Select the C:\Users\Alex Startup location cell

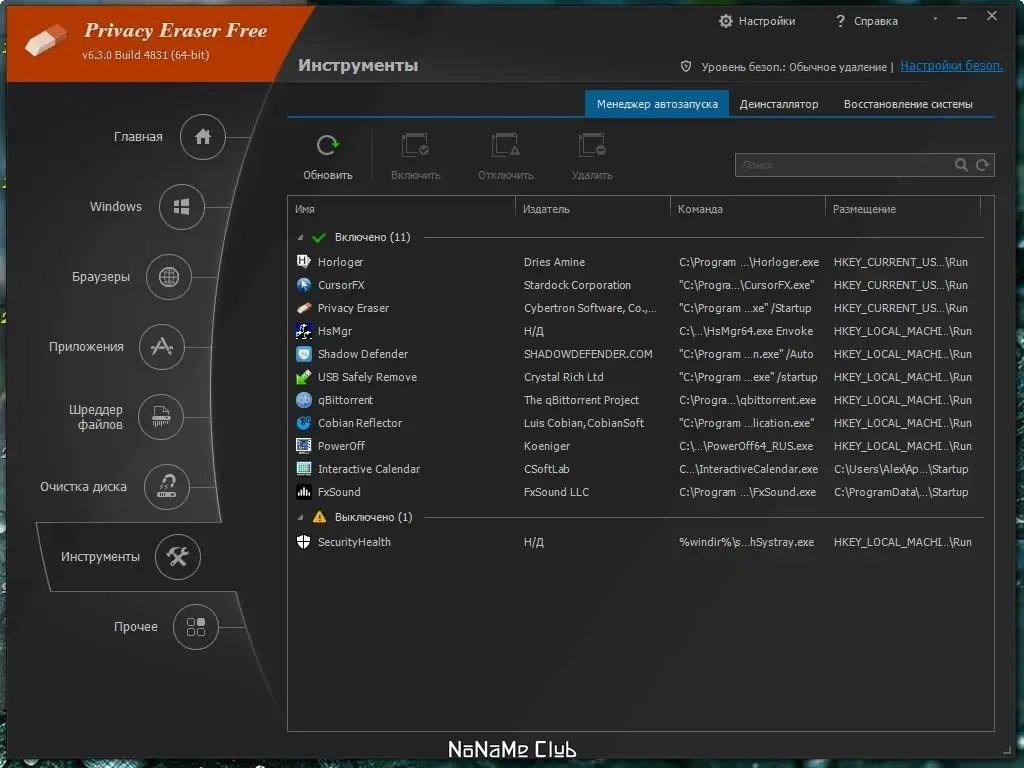(901, 469)
